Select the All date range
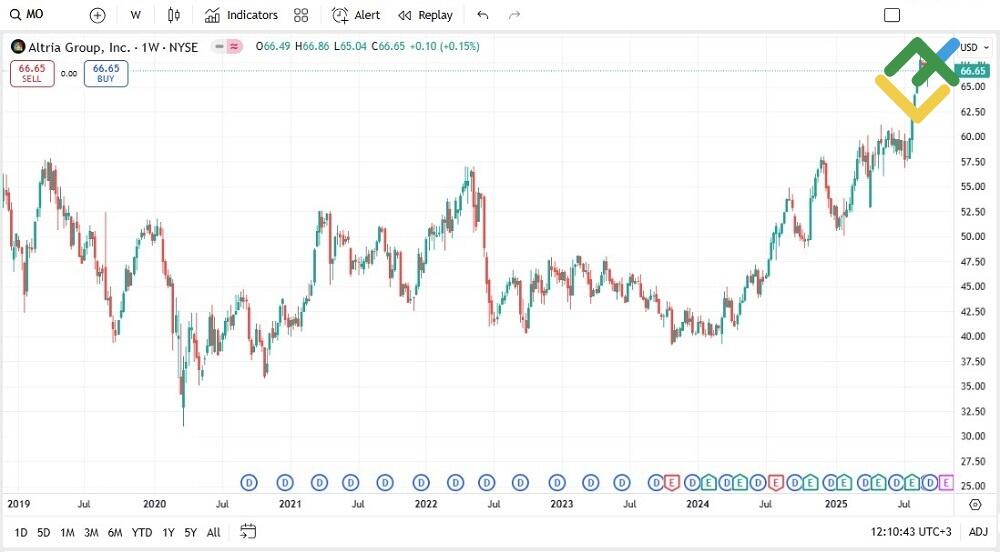1000x552 pixels. tap(214, 532)
